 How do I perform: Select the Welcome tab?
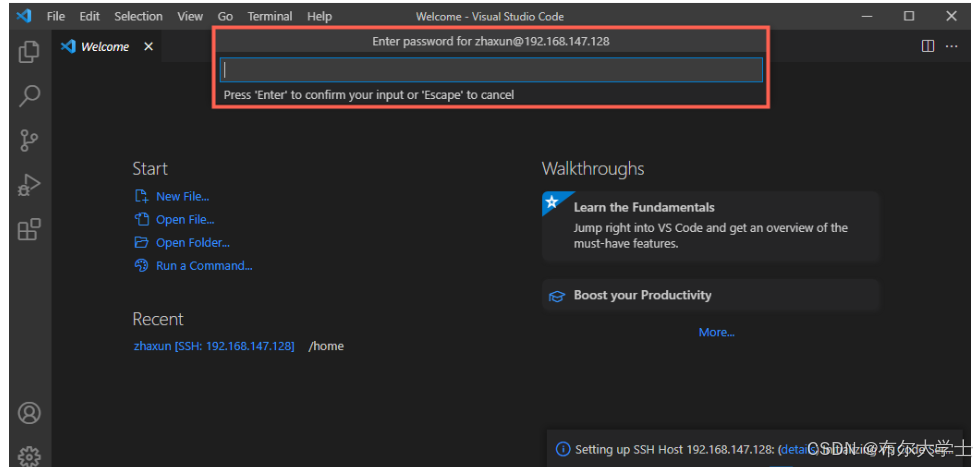[105, 47]
